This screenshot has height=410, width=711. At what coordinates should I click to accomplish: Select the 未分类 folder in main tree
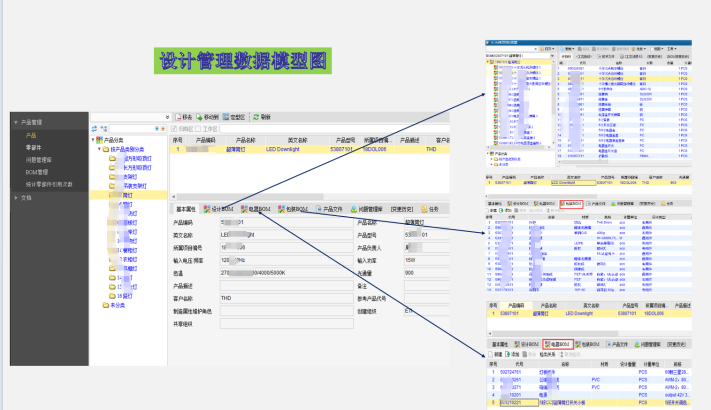pos(114,305)
